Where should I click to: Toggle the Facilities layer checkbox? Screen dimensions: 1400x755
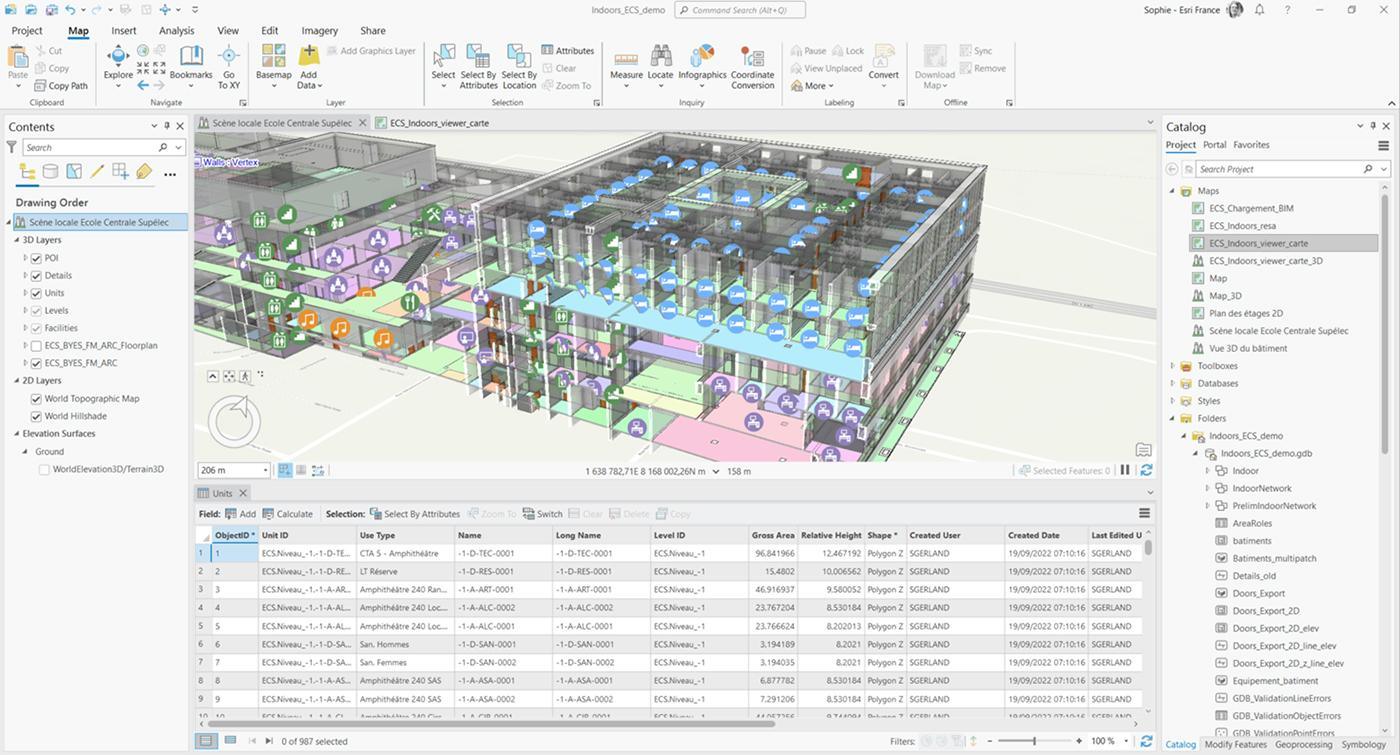click(36, 328)
